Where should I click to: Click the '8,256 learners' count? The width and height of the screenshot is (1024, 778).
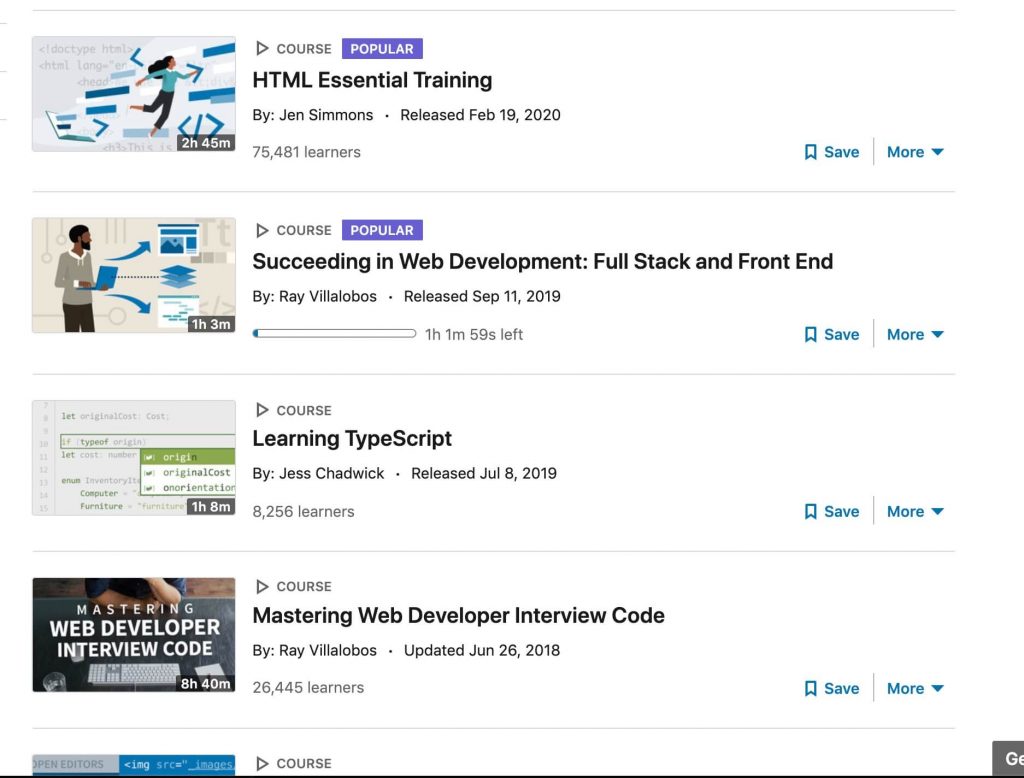coord(304,511)
